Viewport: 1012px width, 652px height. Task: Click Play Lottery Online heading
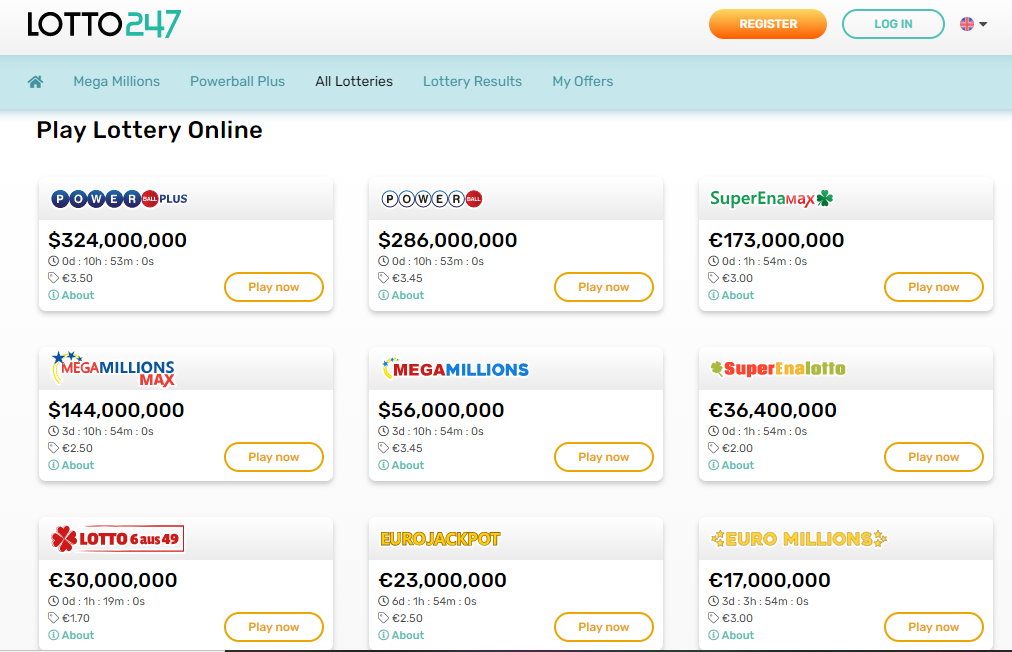click(x=149, y=130)
